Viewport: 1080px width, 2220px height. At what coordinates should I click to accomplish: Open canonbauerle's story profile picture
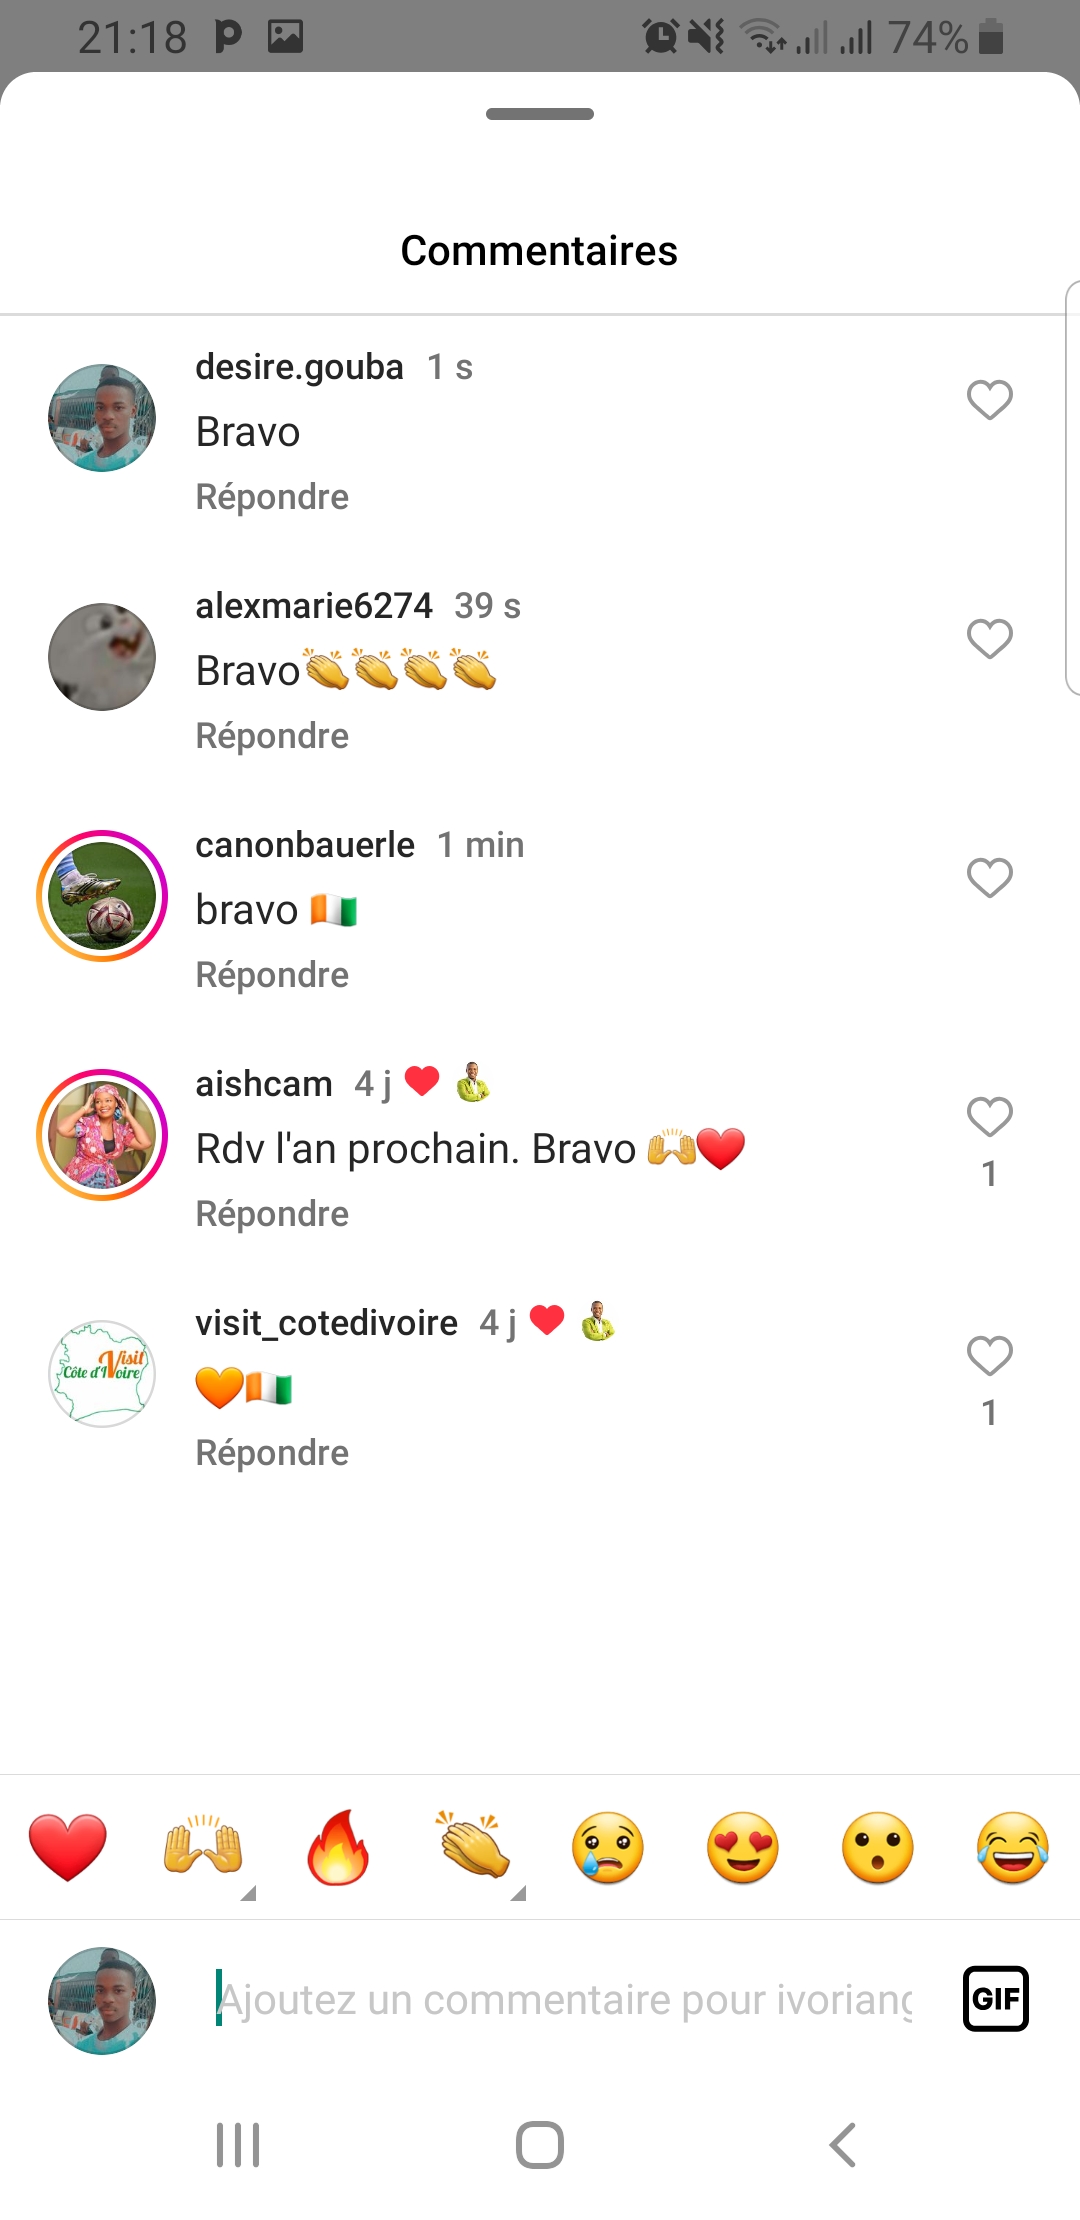coord(102,896)
